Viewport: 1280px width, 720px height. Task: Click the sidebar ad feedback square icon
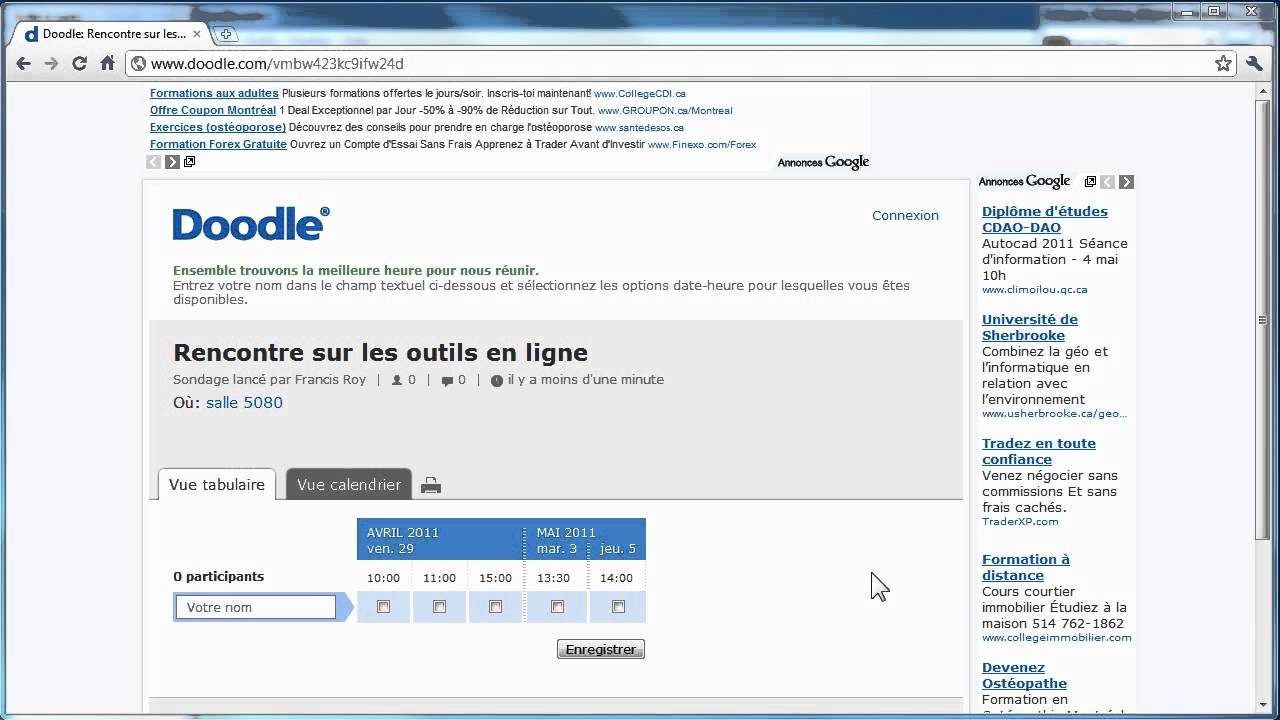pos(1090,182)
